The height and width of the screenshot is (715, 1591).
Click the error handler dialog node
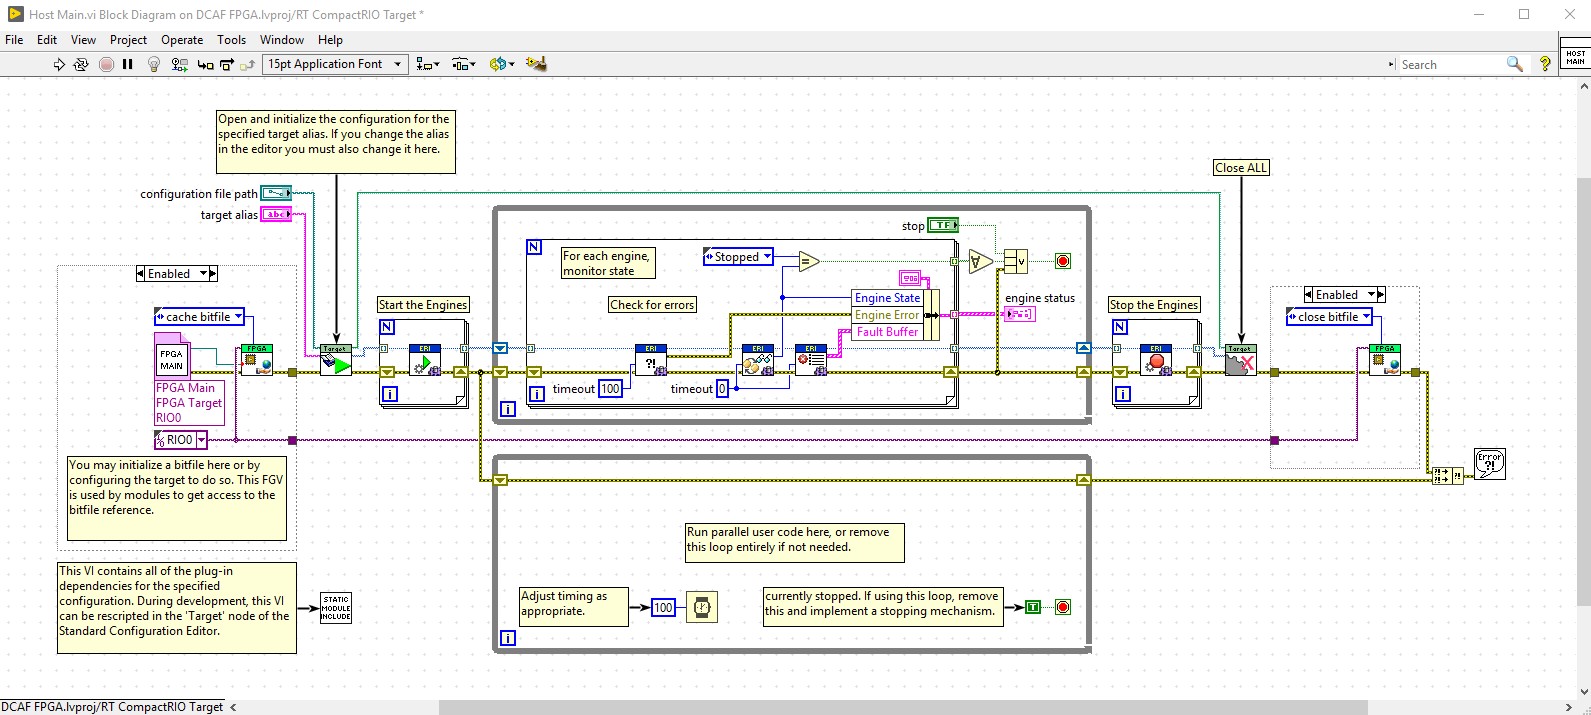tap(1490, 464)
